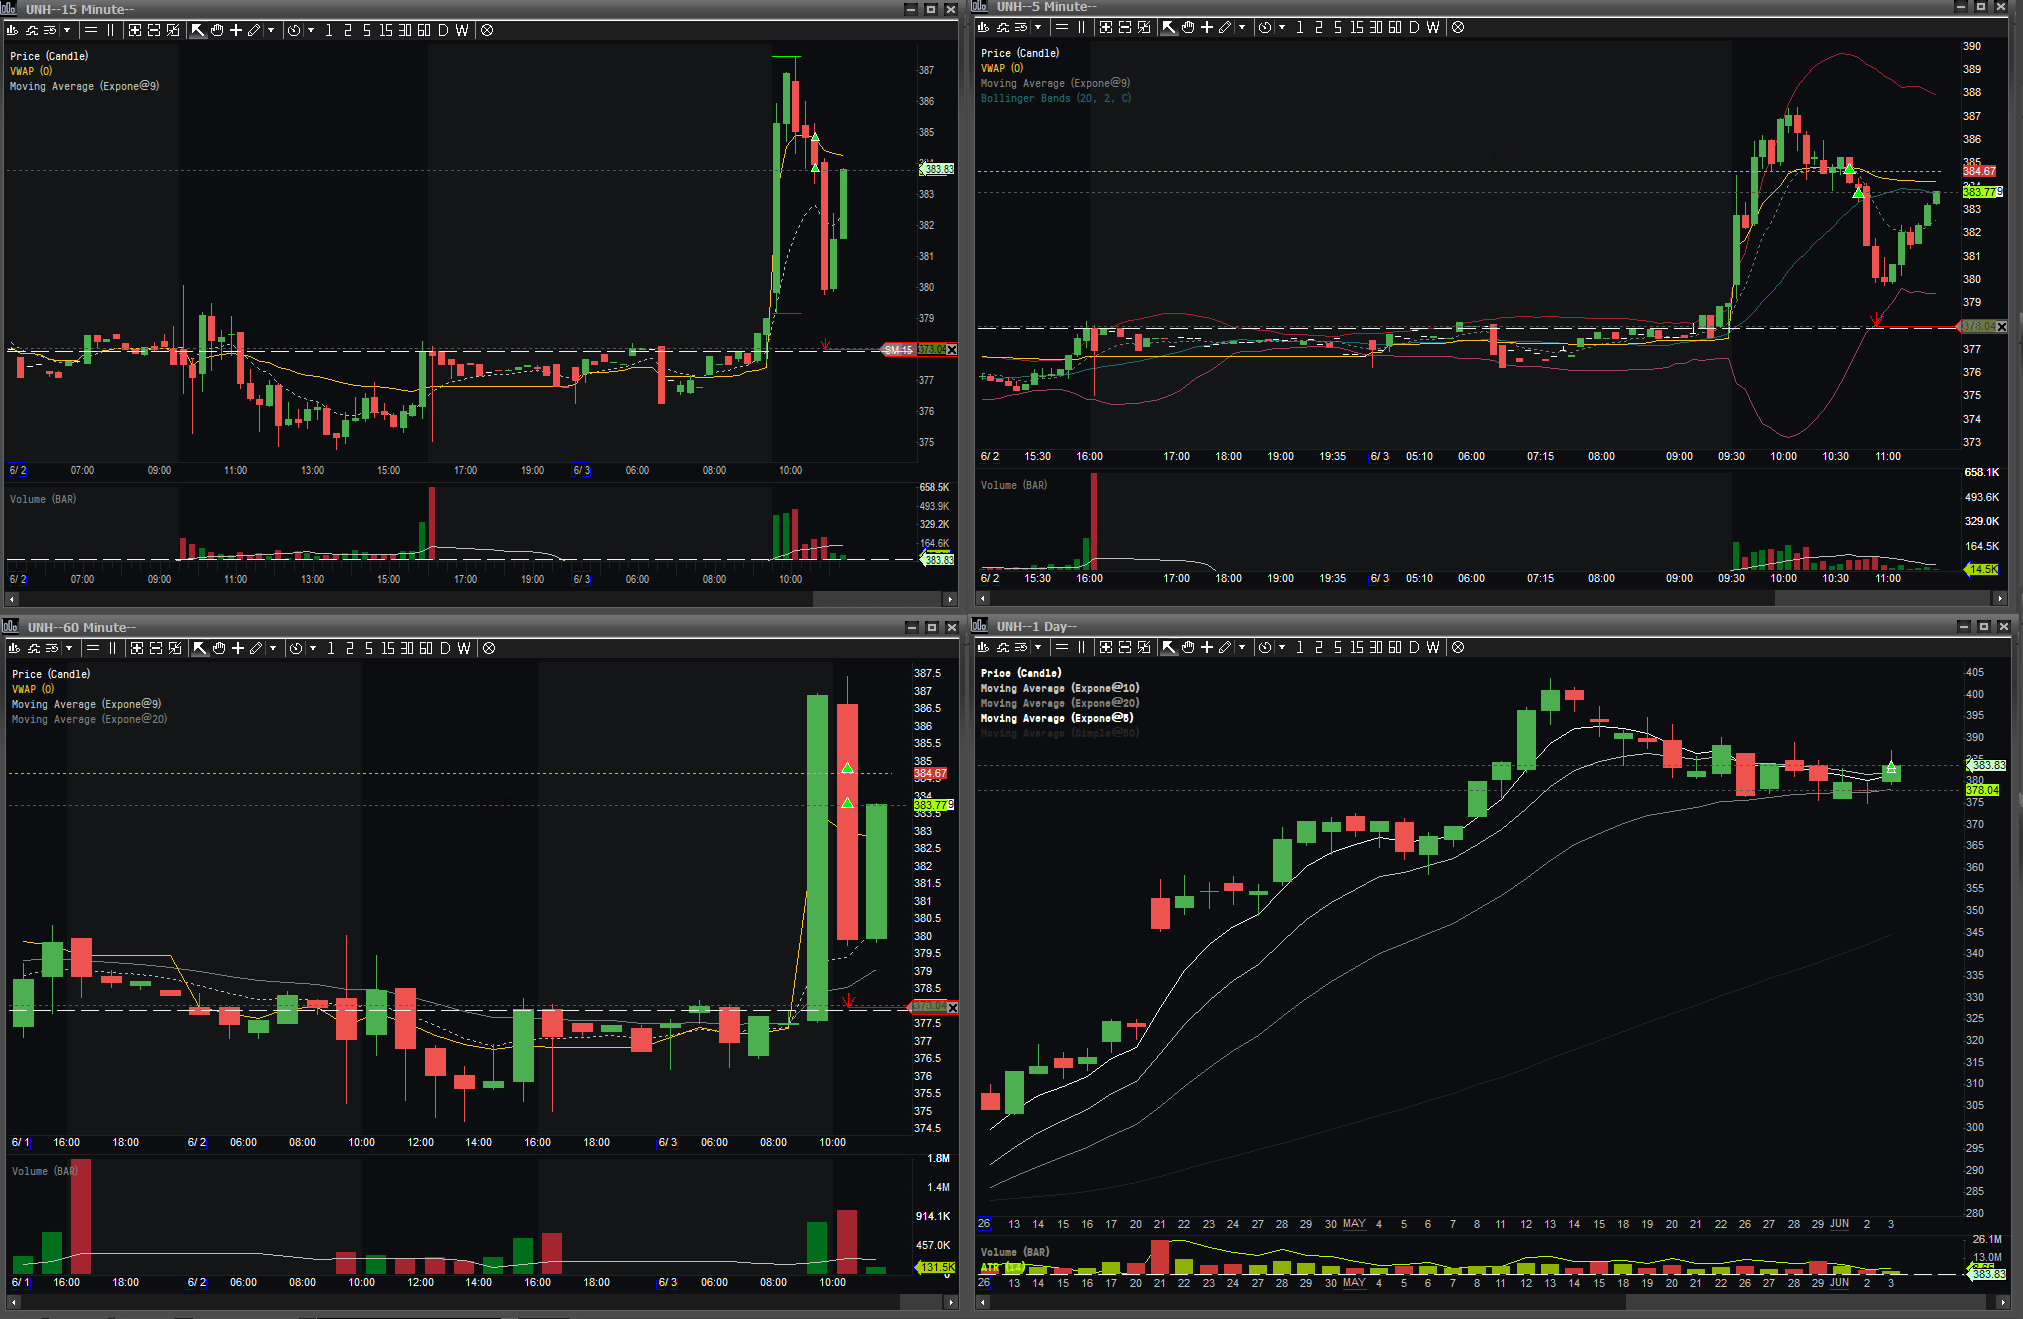Reset zoom on 5 Minute chart

click(x=1144, y=27)
